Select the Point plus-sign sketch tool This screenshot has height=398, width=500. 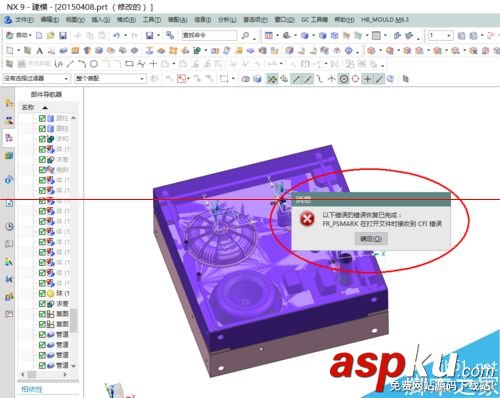click(153, 64)
